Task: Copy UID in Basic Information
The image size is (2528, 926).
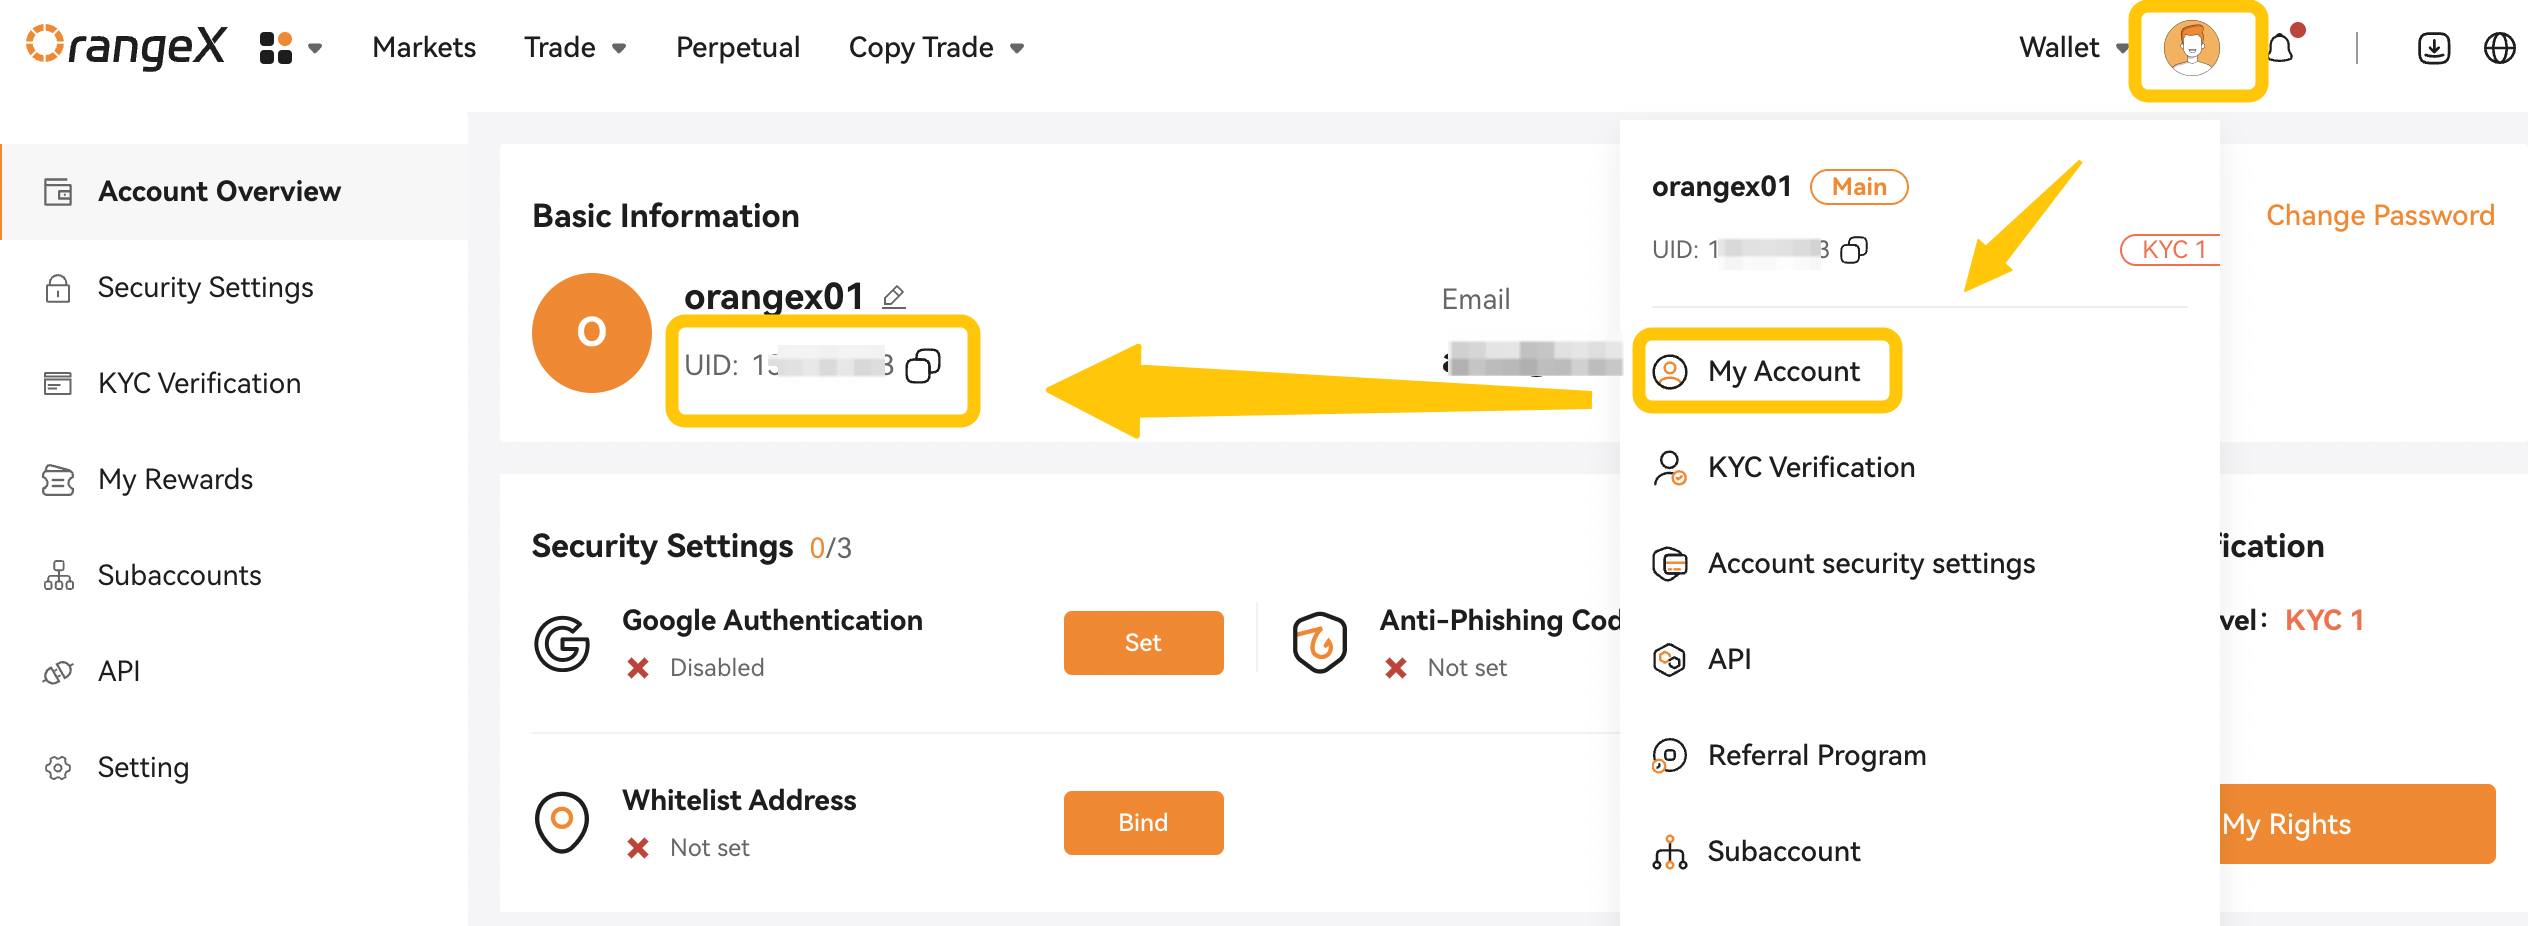Action: pyautogui.click(x=923, y=366)
